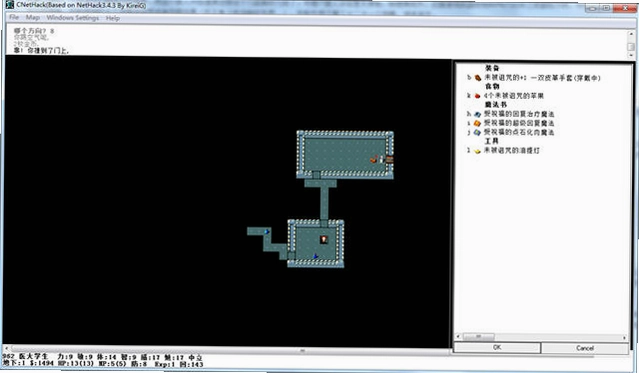Click the brown door tile on the upper room's right wall
Screen dimensions: 639x373
point(390,159)
